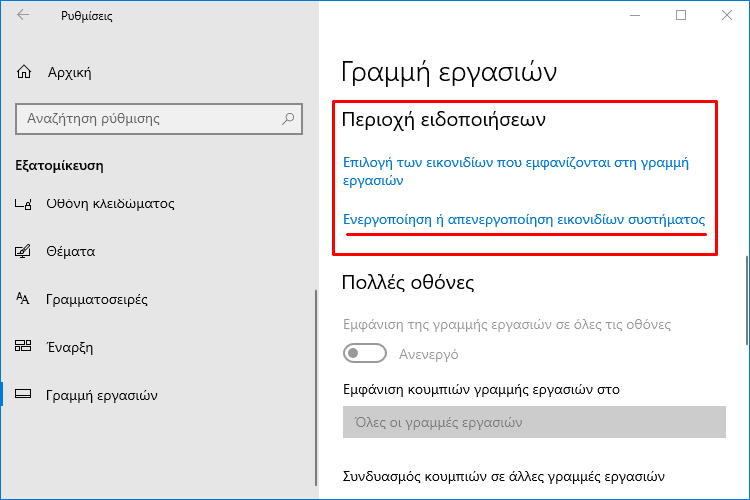The width and height of the screenshot is (750, 500).
Task: Click the Έναρξη start icon
Action: 23,346
